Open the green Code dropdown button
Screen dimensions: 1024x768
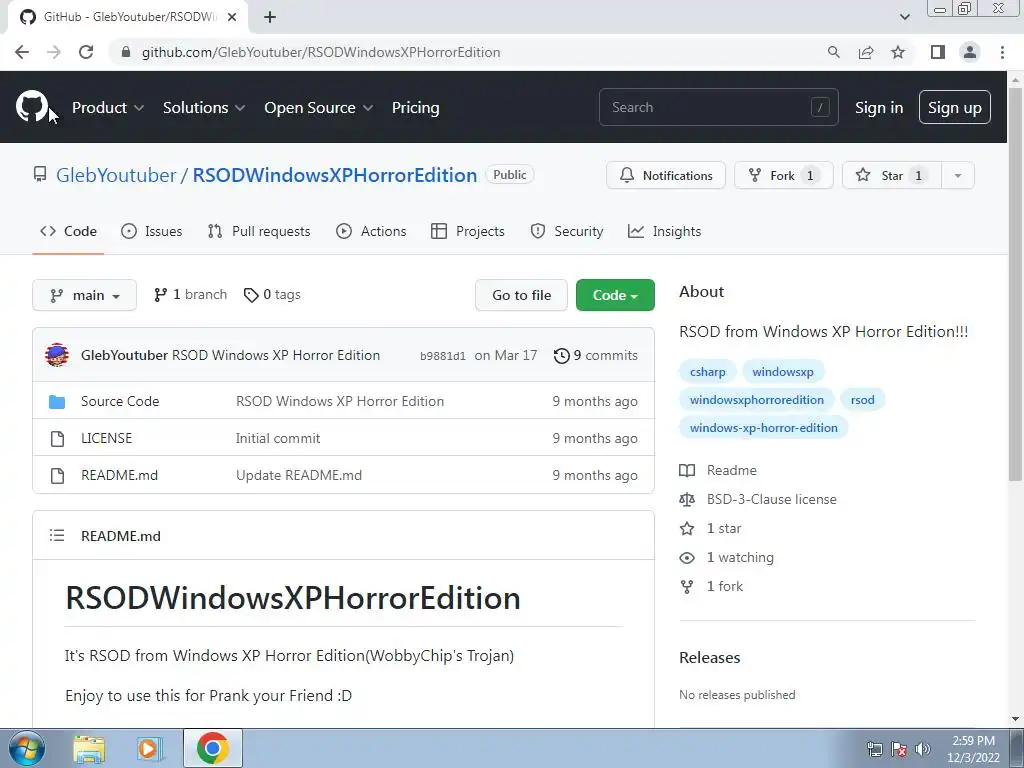point(615,295)
